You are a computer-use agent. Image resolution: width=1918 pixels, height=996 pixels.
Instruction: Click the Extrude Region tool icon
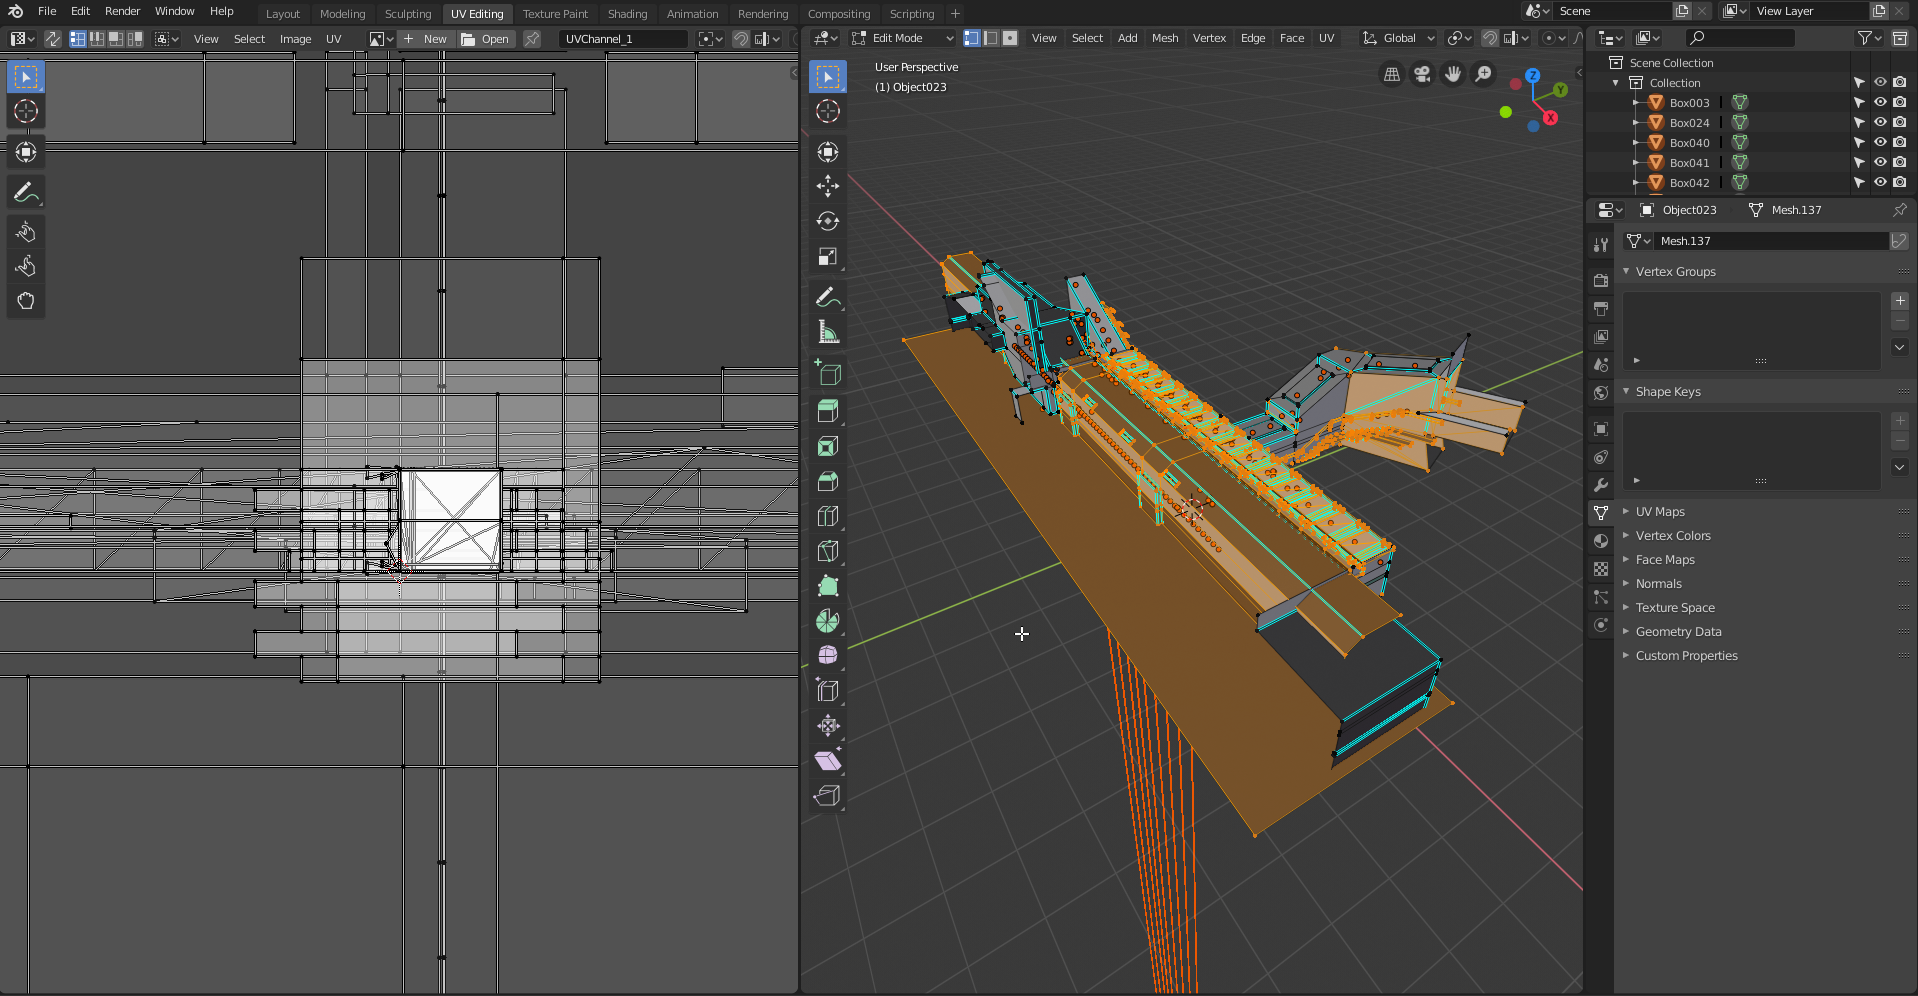[x=827, y=410]
